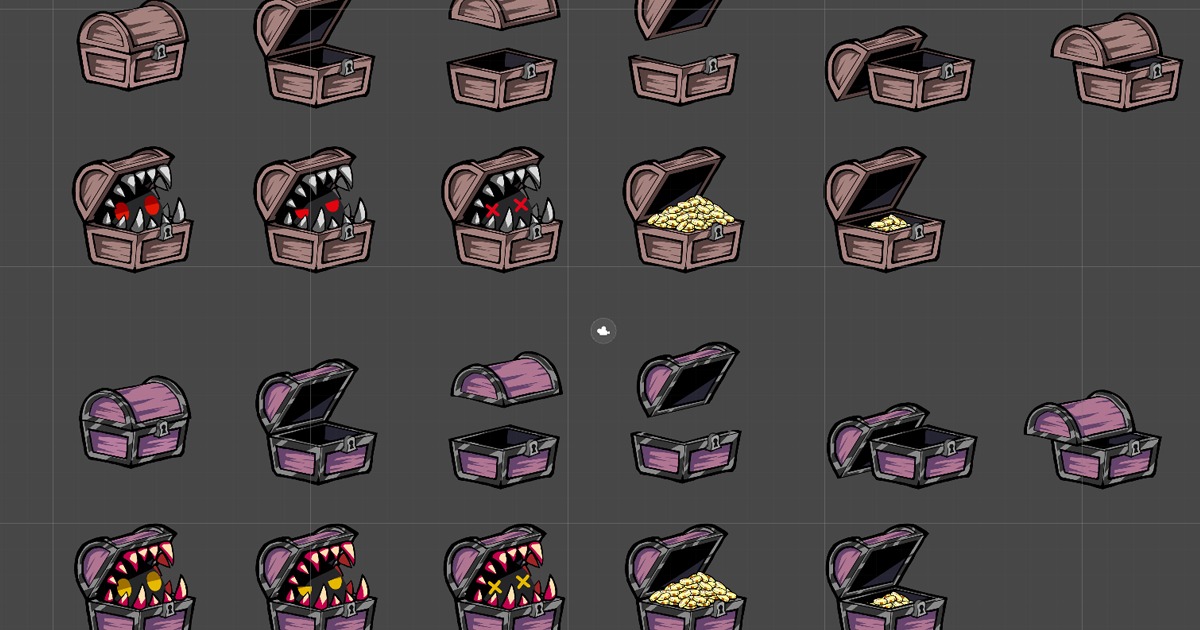The image size is (1200, 630).
Task: Select the detached purple chest lid sprite
Action: 505,380
